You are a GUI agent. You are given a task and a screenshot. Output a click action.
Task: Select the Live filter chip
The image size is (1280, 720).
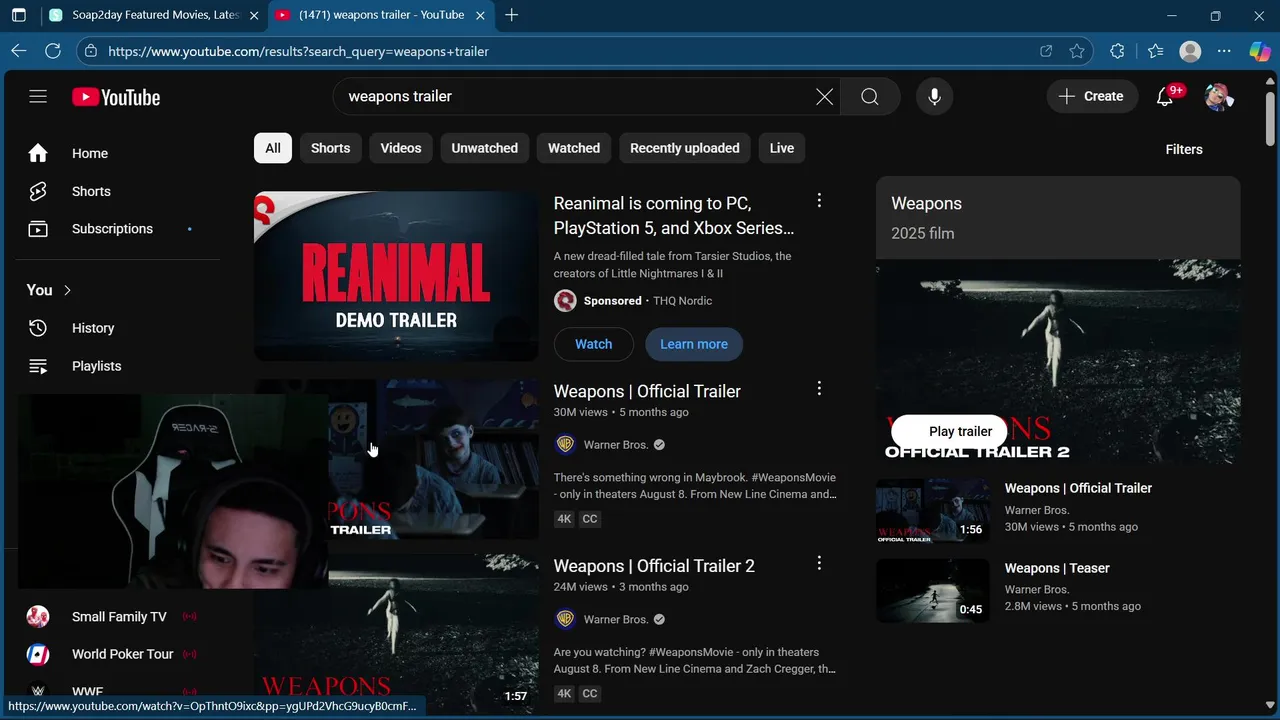pos(782,148)
